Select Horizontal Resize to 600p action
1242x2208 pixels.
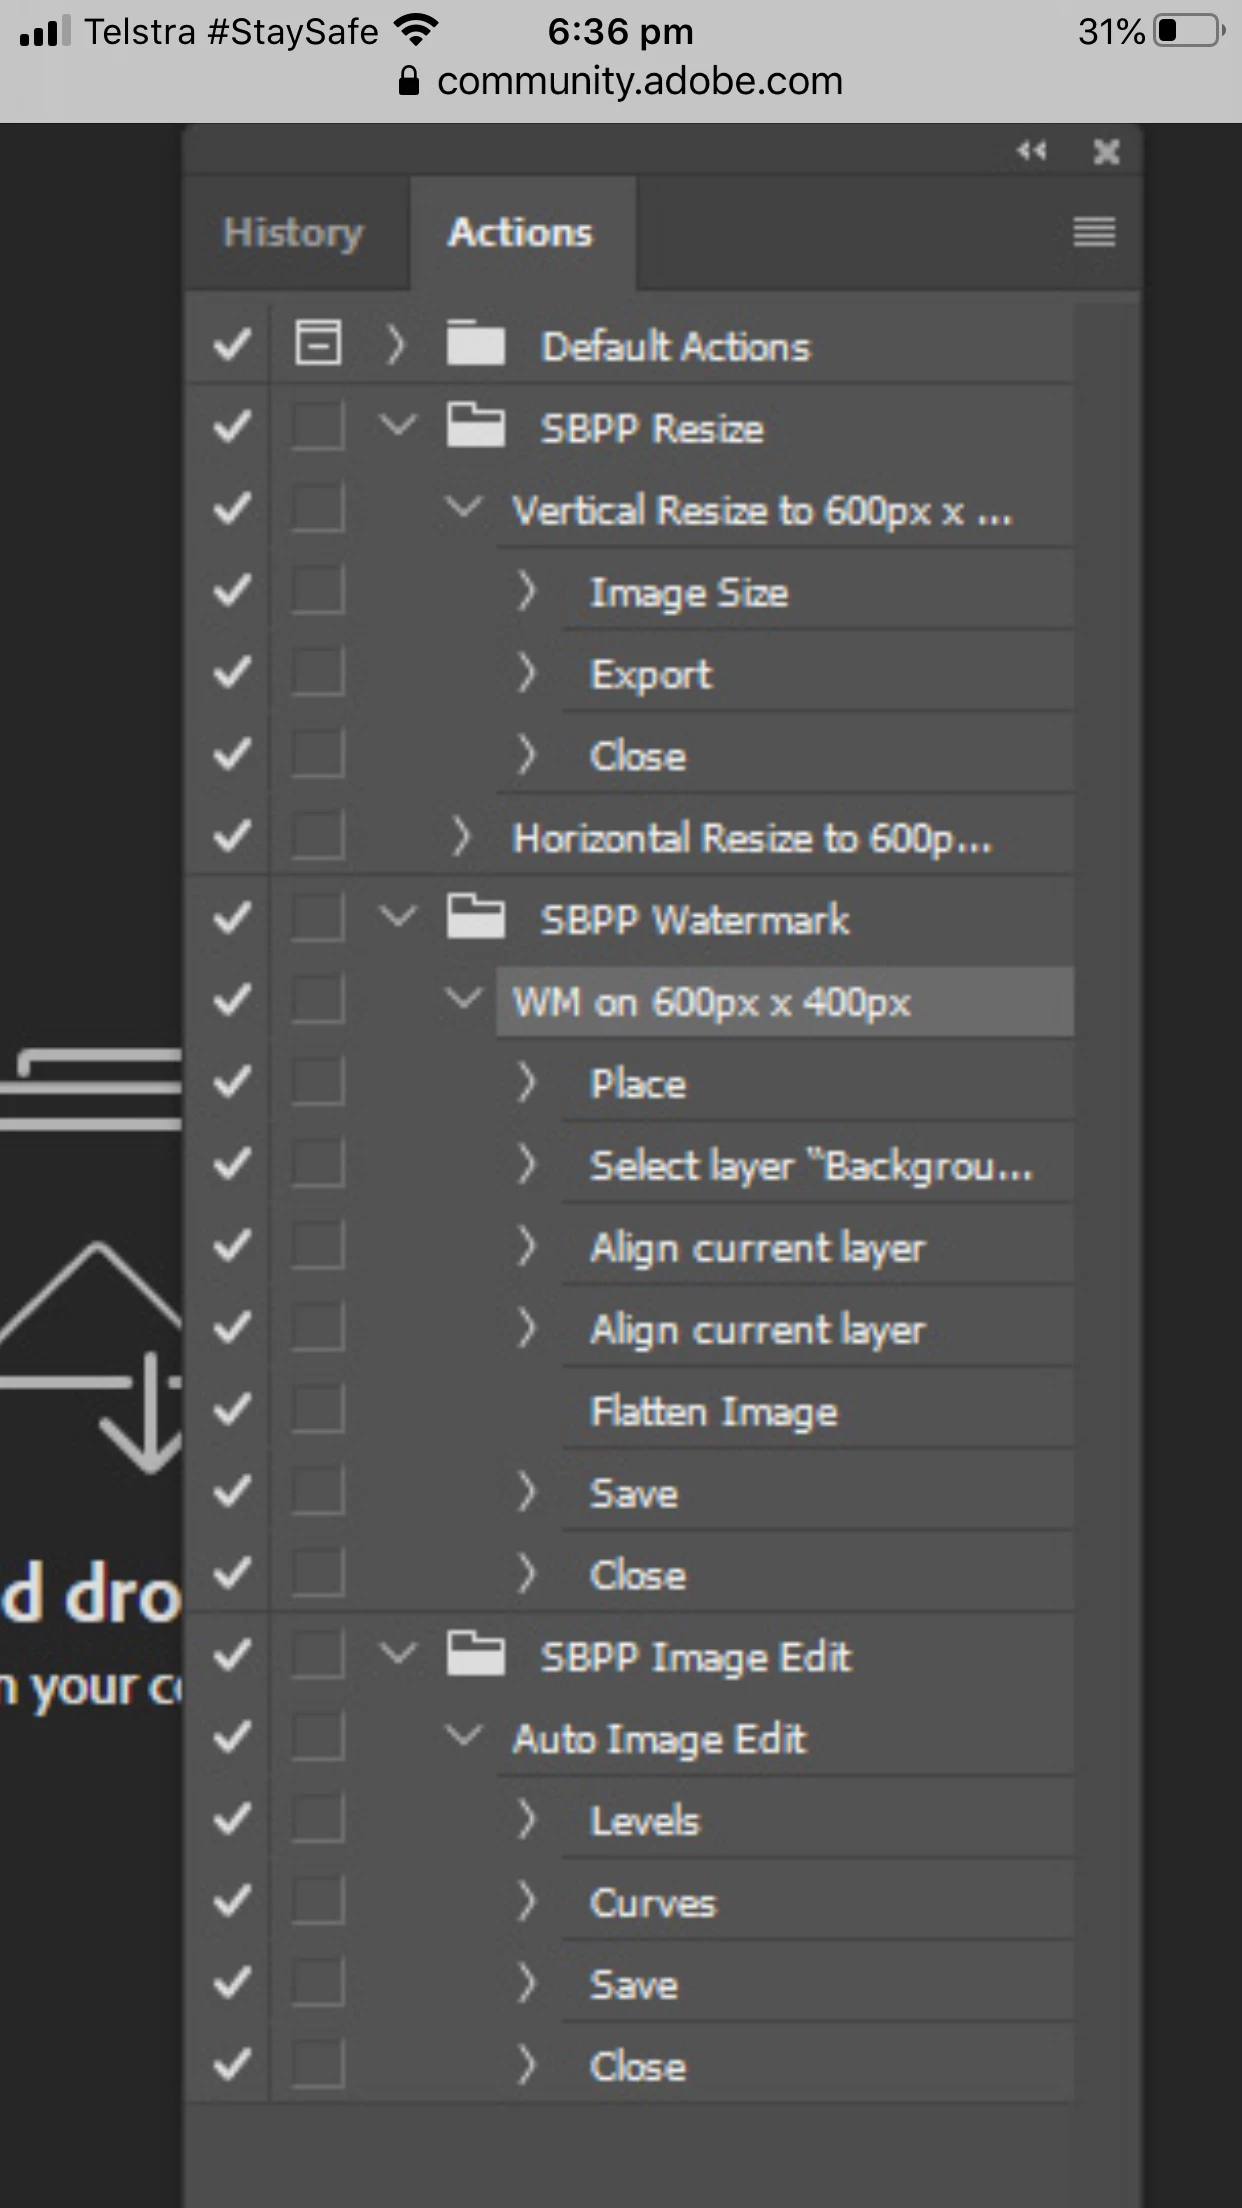pyautogui.click(x=752, y=838)
